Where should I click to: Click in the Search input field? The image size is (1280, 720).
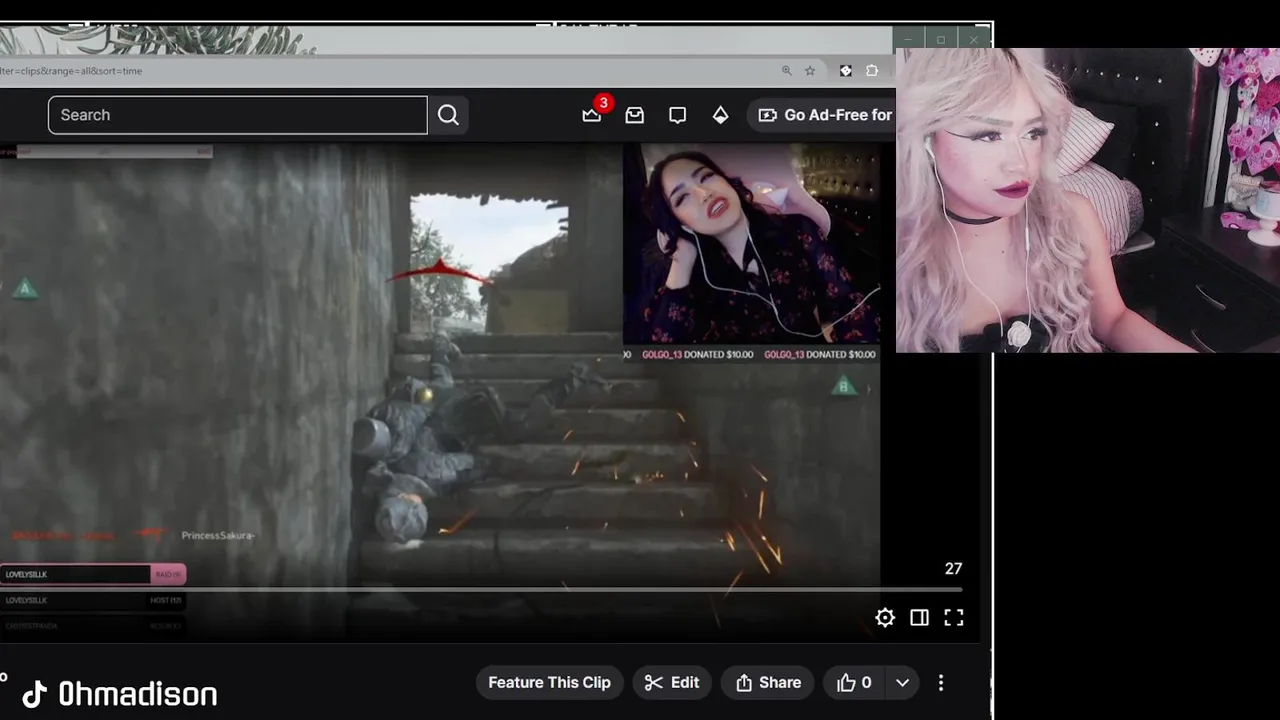pyautogui.click(x=238, y=115)
